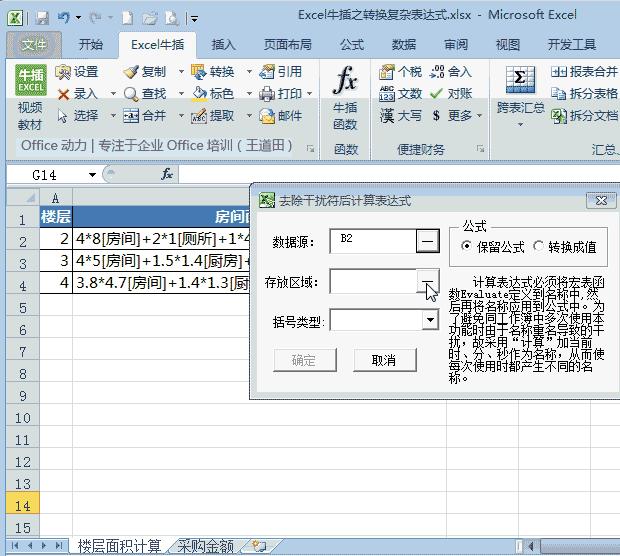
Task: Click the next sheet navigation arrow
Action: (44, 546)
